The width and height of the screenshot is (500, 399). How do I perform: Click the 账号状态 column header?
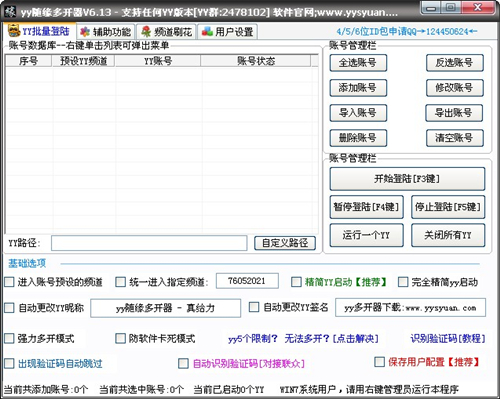pyautogui.click(x=256, y=61)
